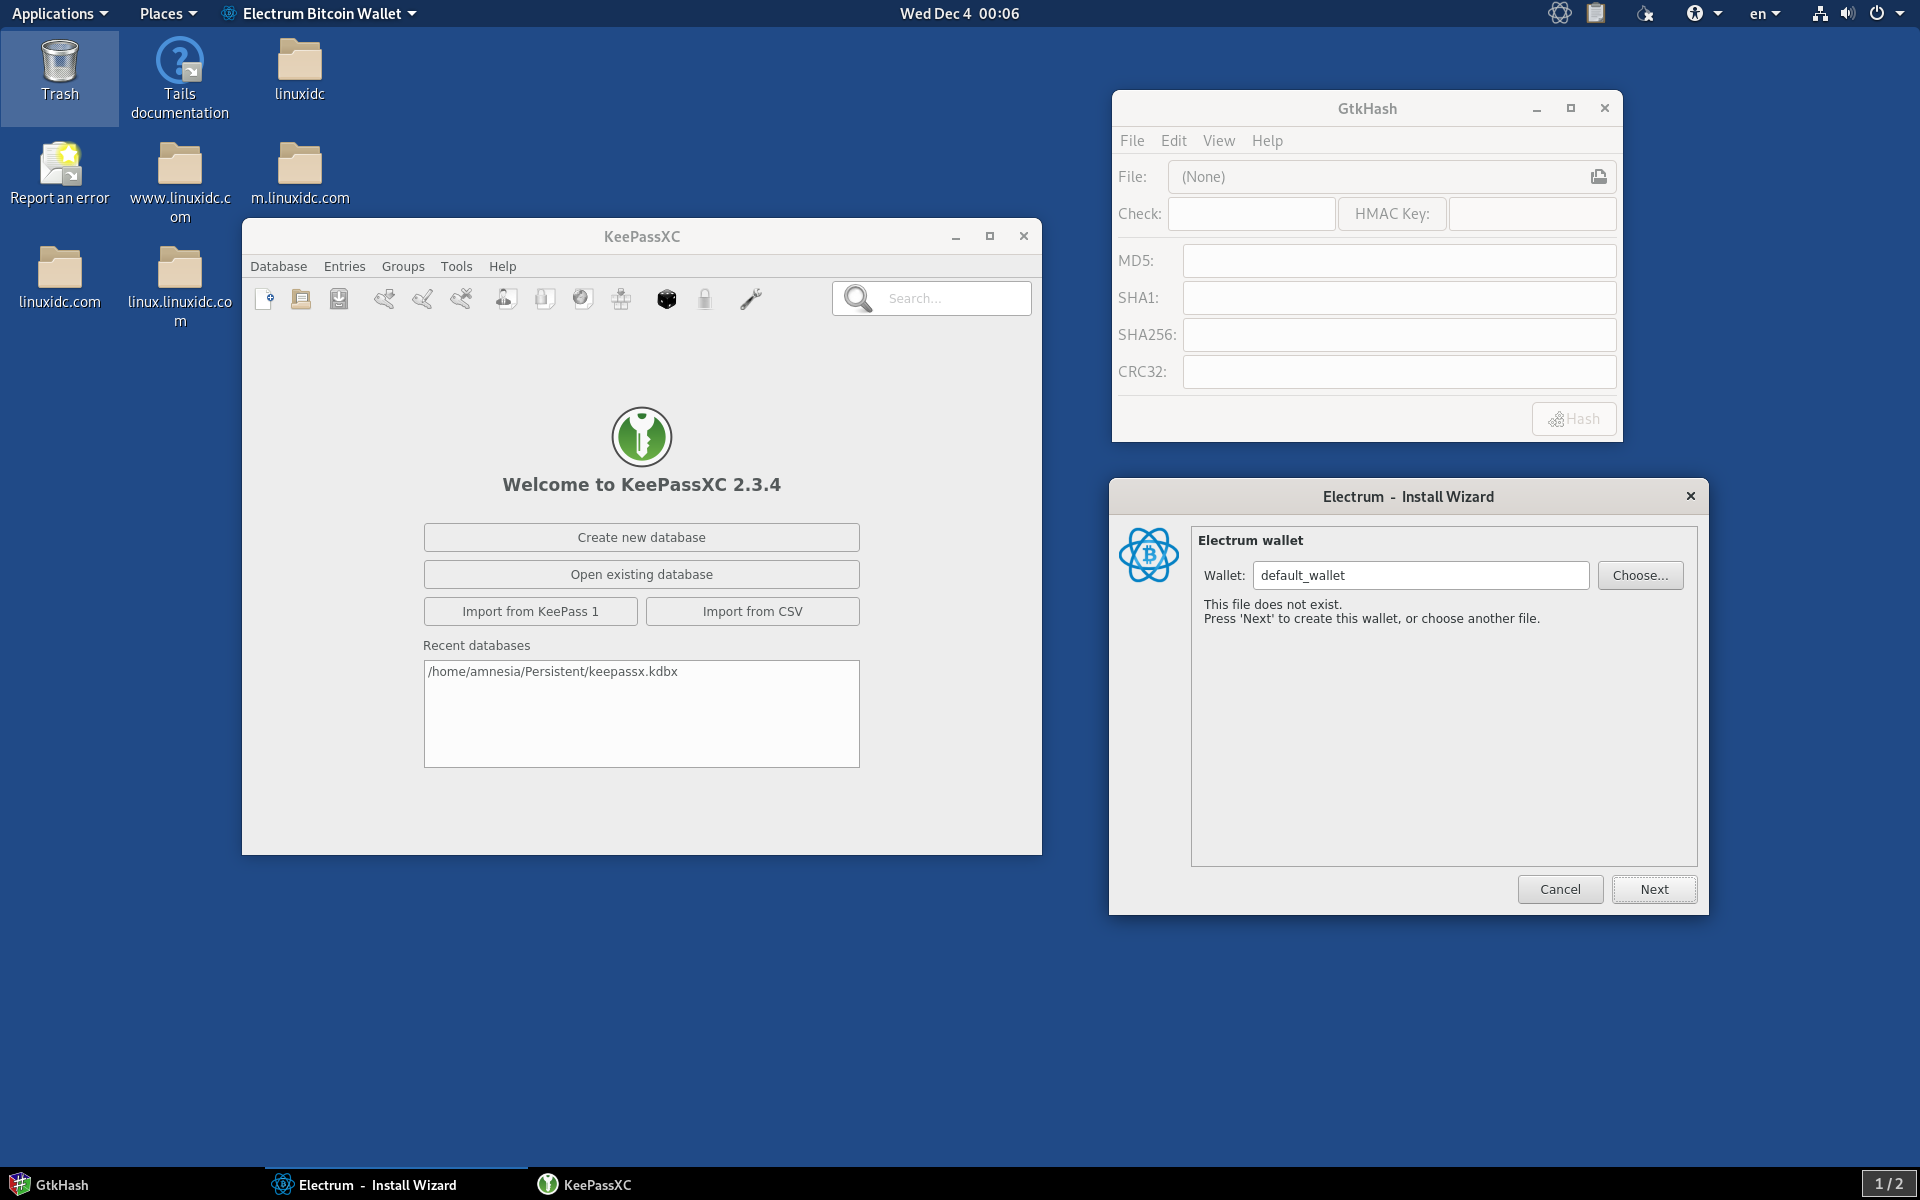Click the clipboard tray icon in top bar
The height and width of the screenshot is (1200, 1920).
[x=1596, y=13]
